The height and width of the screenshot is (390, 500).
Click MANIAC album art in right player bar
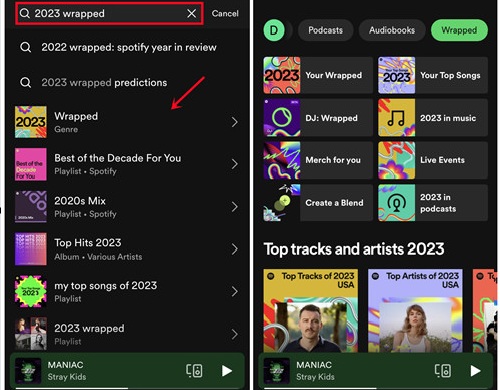coord(277,371)
